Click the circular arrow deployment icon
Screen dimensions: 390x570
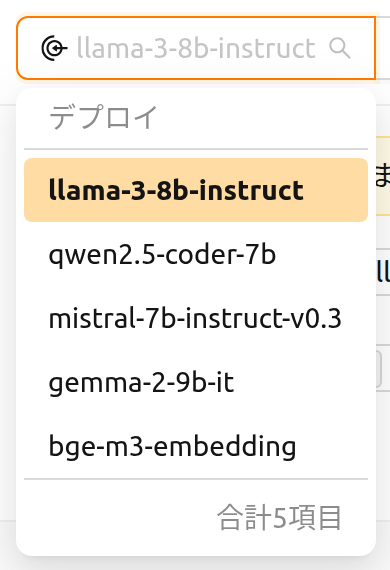click(54, 48)
